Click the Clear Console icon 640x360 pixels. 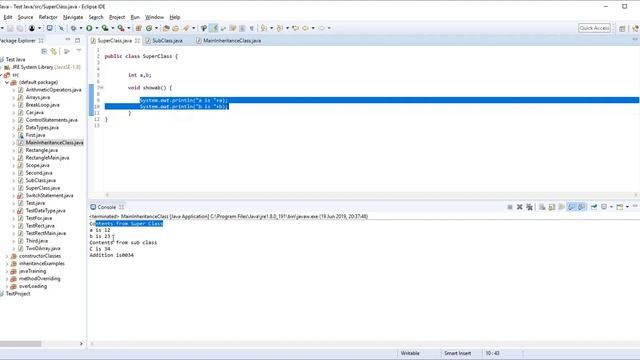tap(542, 207)
